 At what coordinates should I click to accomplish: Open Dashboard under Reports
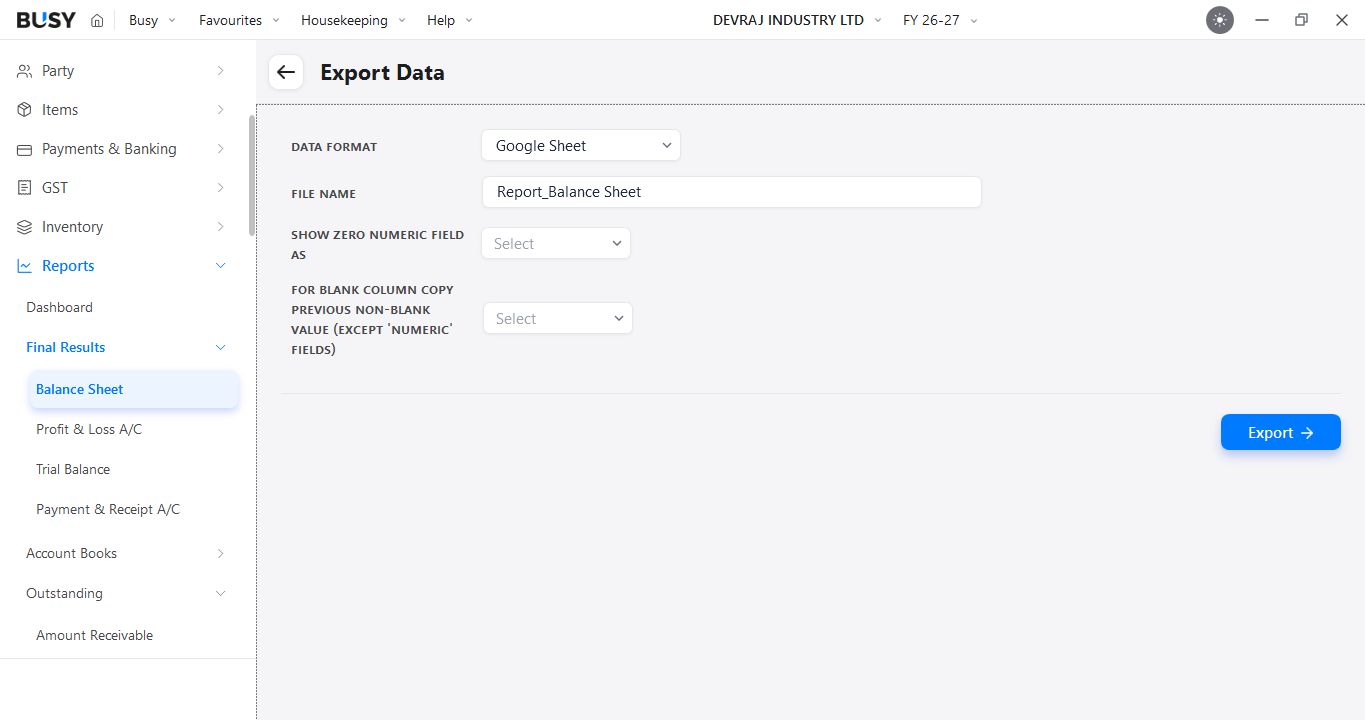[x=59, y=308]
